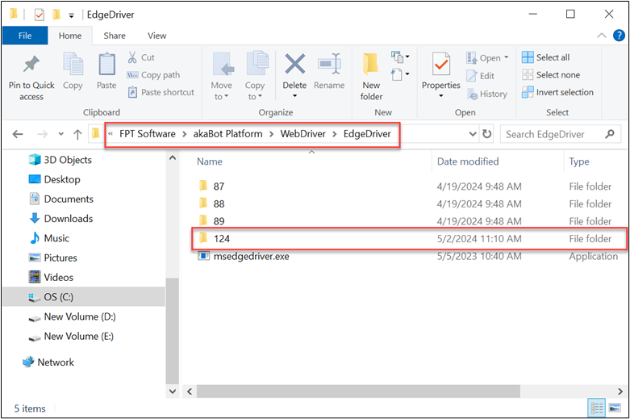Expand the Properties dropdown arrow
The width and height of the screenshot is (630, 419).
tap(441, 96)
